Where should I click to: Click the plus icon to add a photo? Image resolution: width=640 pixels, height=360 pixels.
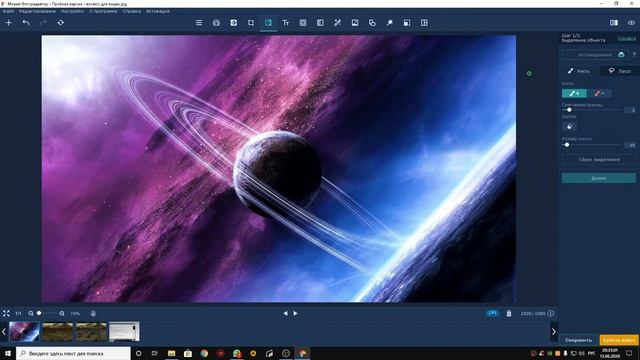(8, 23)
